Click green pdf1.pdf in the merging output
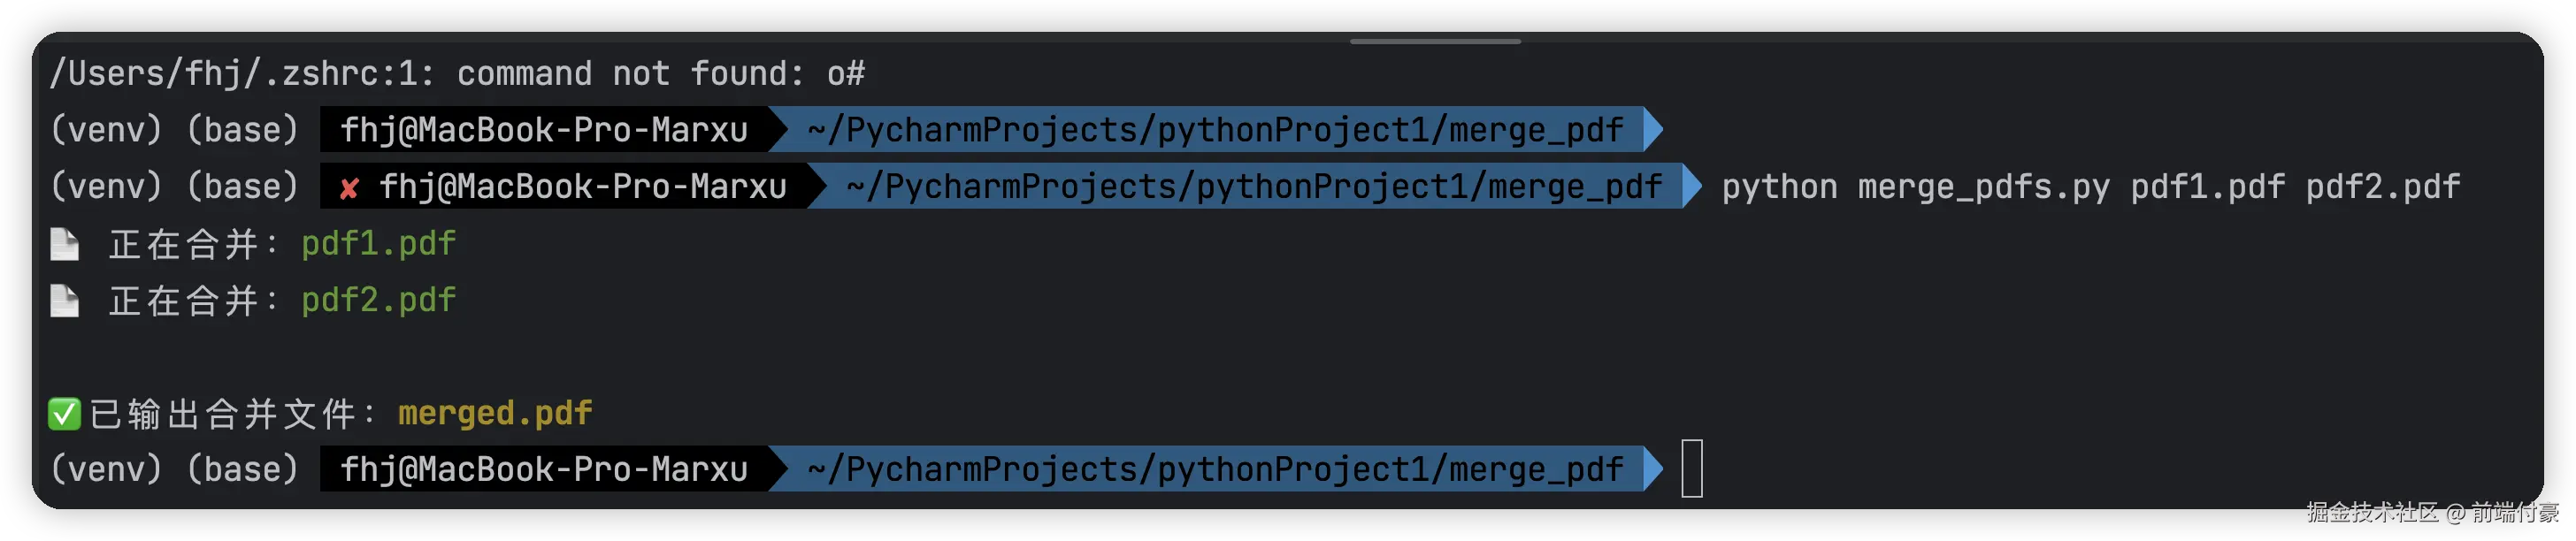This screenshot has width=2576, height=541. pos(378,244)
